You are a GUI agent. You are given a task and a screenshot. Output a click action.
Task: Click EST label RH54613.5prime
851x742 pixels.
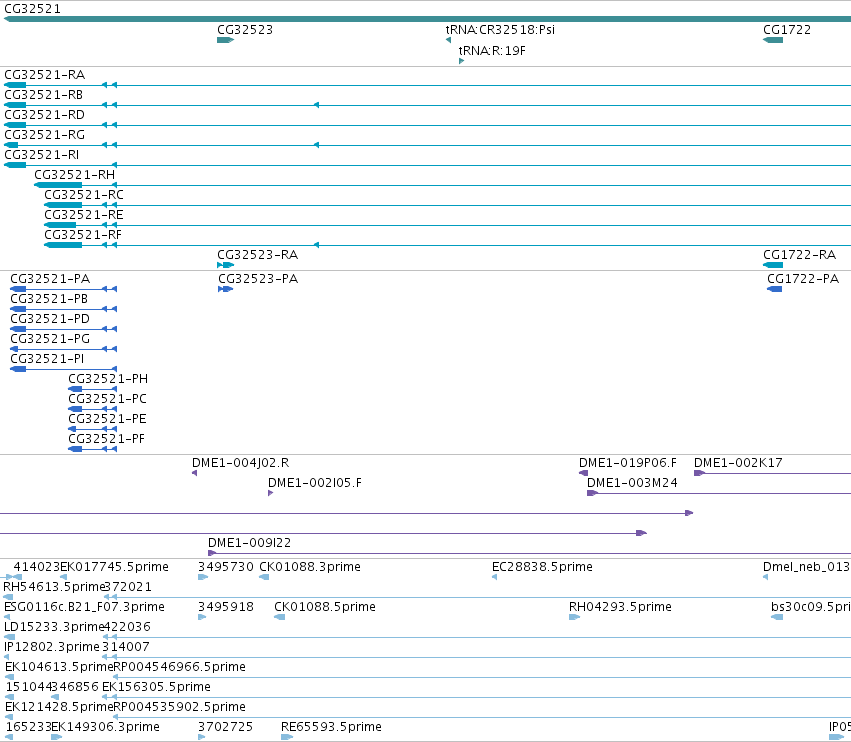[x=54, y=587]
